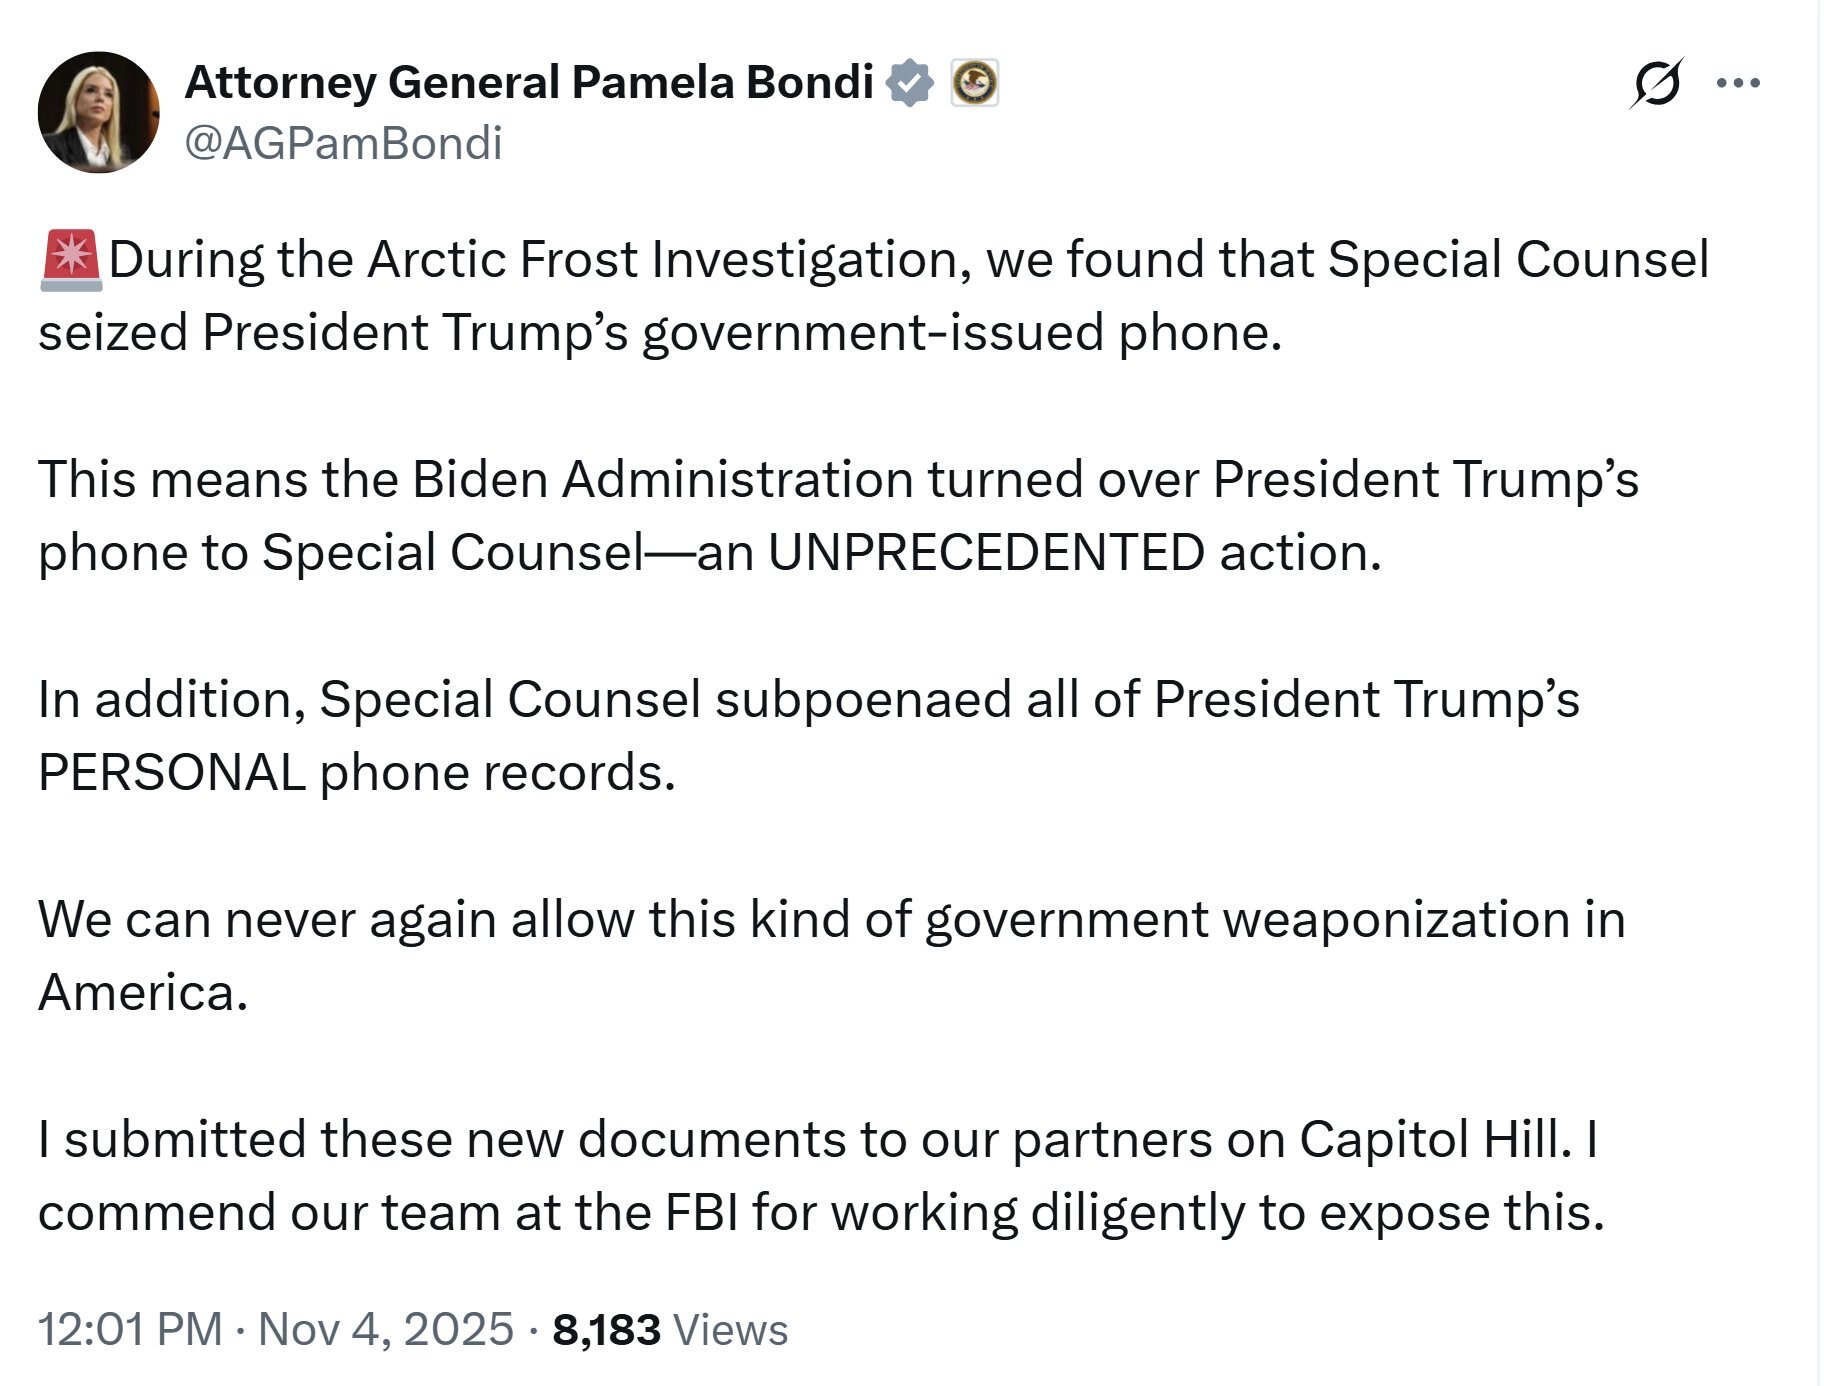Click the government weaponization sentence
Screen dimensions: 1824x1386
830,920
